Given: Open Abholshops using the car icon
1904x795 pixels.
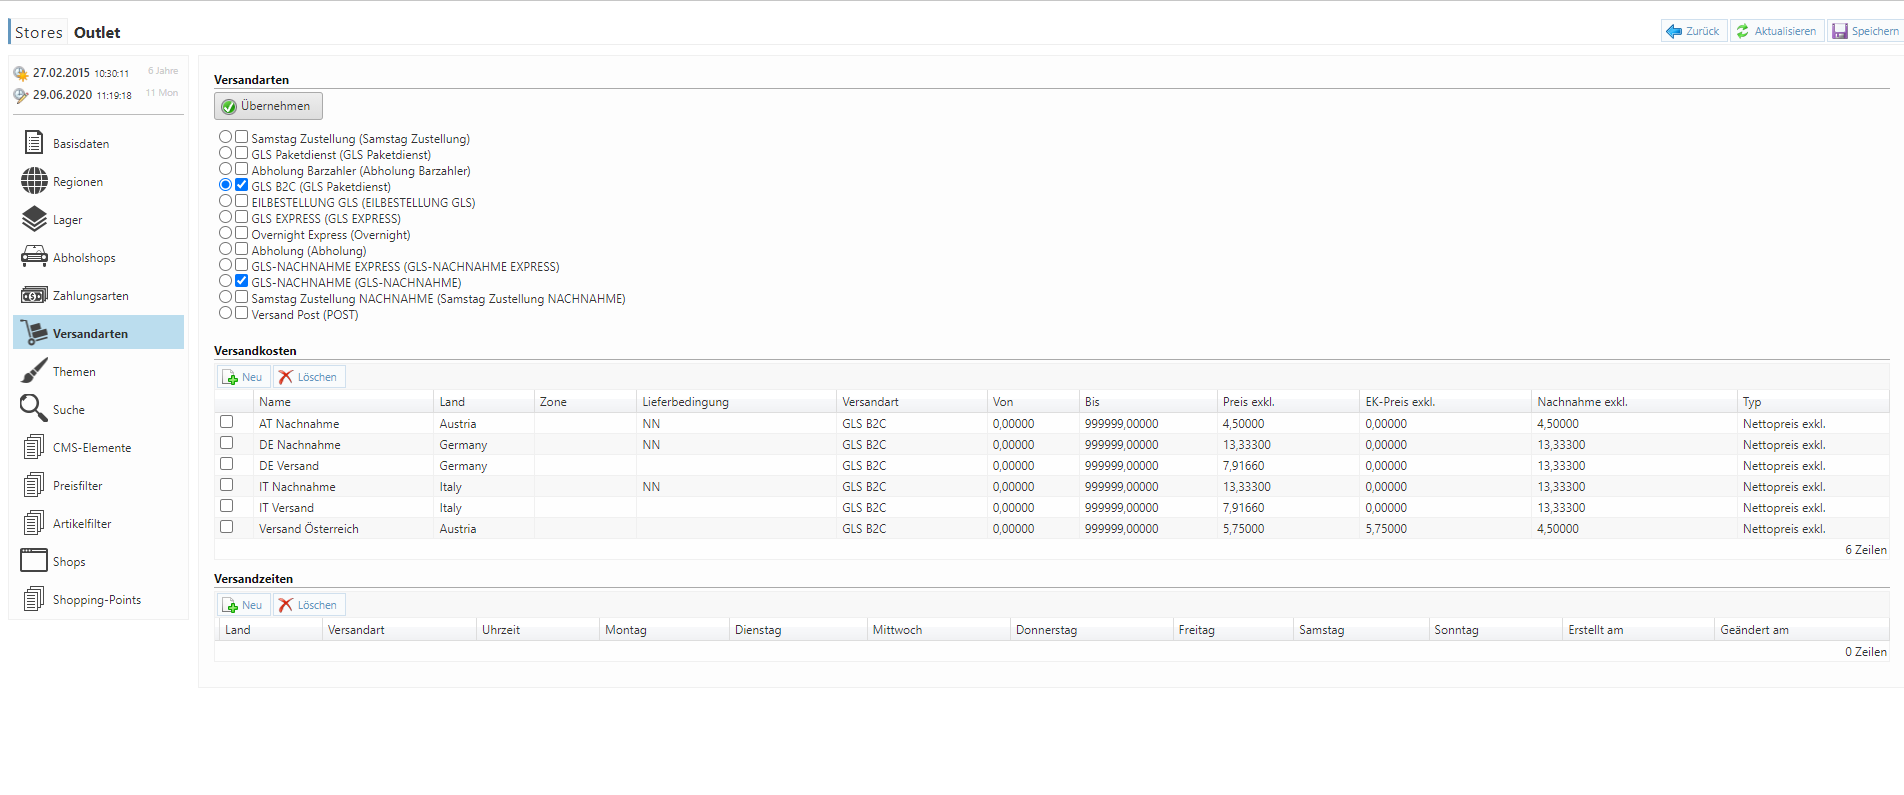Looking at the screenshot, I should coord(34,257).
